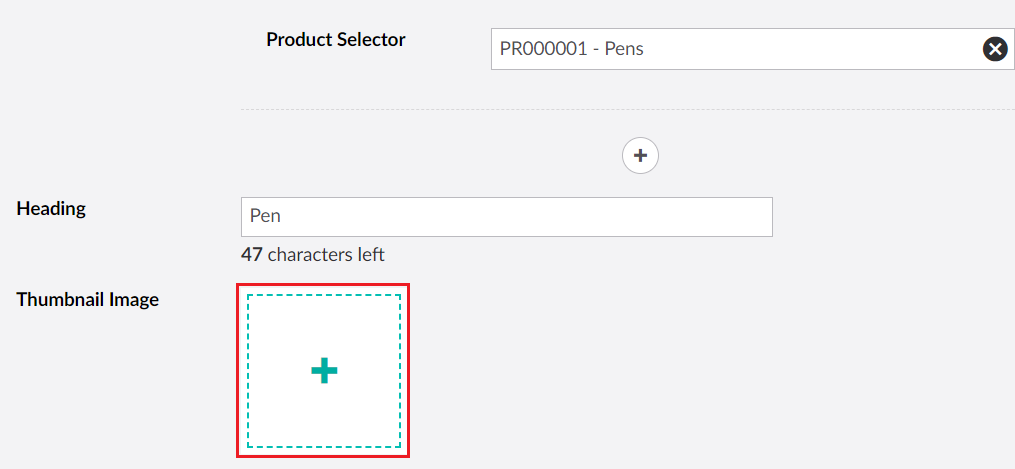This screenshot has width=1015, height=469.
Task: Click the word 'left' under Heading
Action: click(370, 255)
